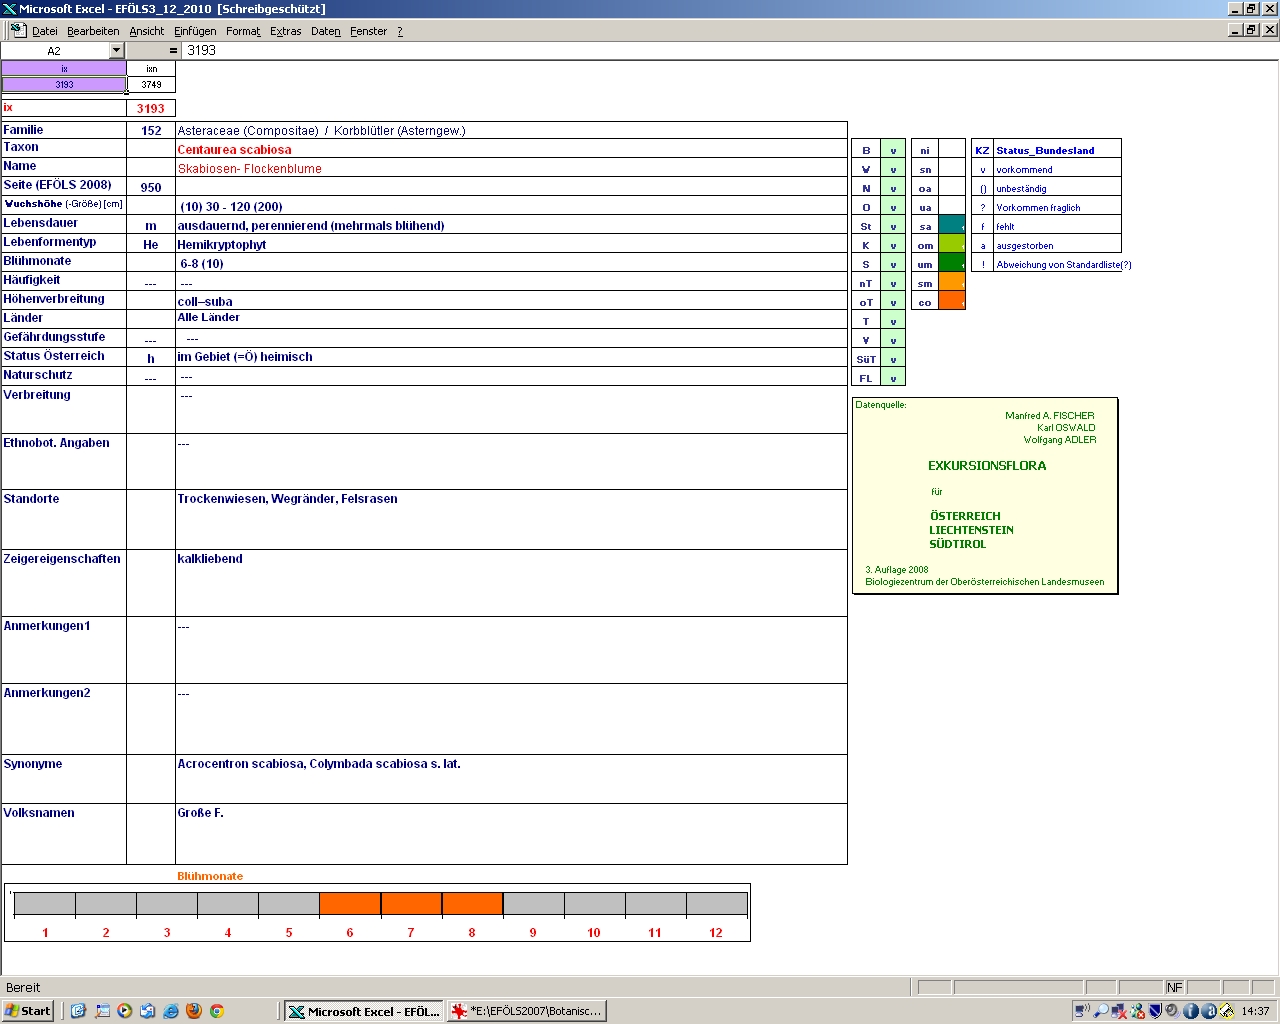This screenshot has width=1280, height=1024.
Task: Click the Excel workbook icon beside Datei
Action: 18,31
